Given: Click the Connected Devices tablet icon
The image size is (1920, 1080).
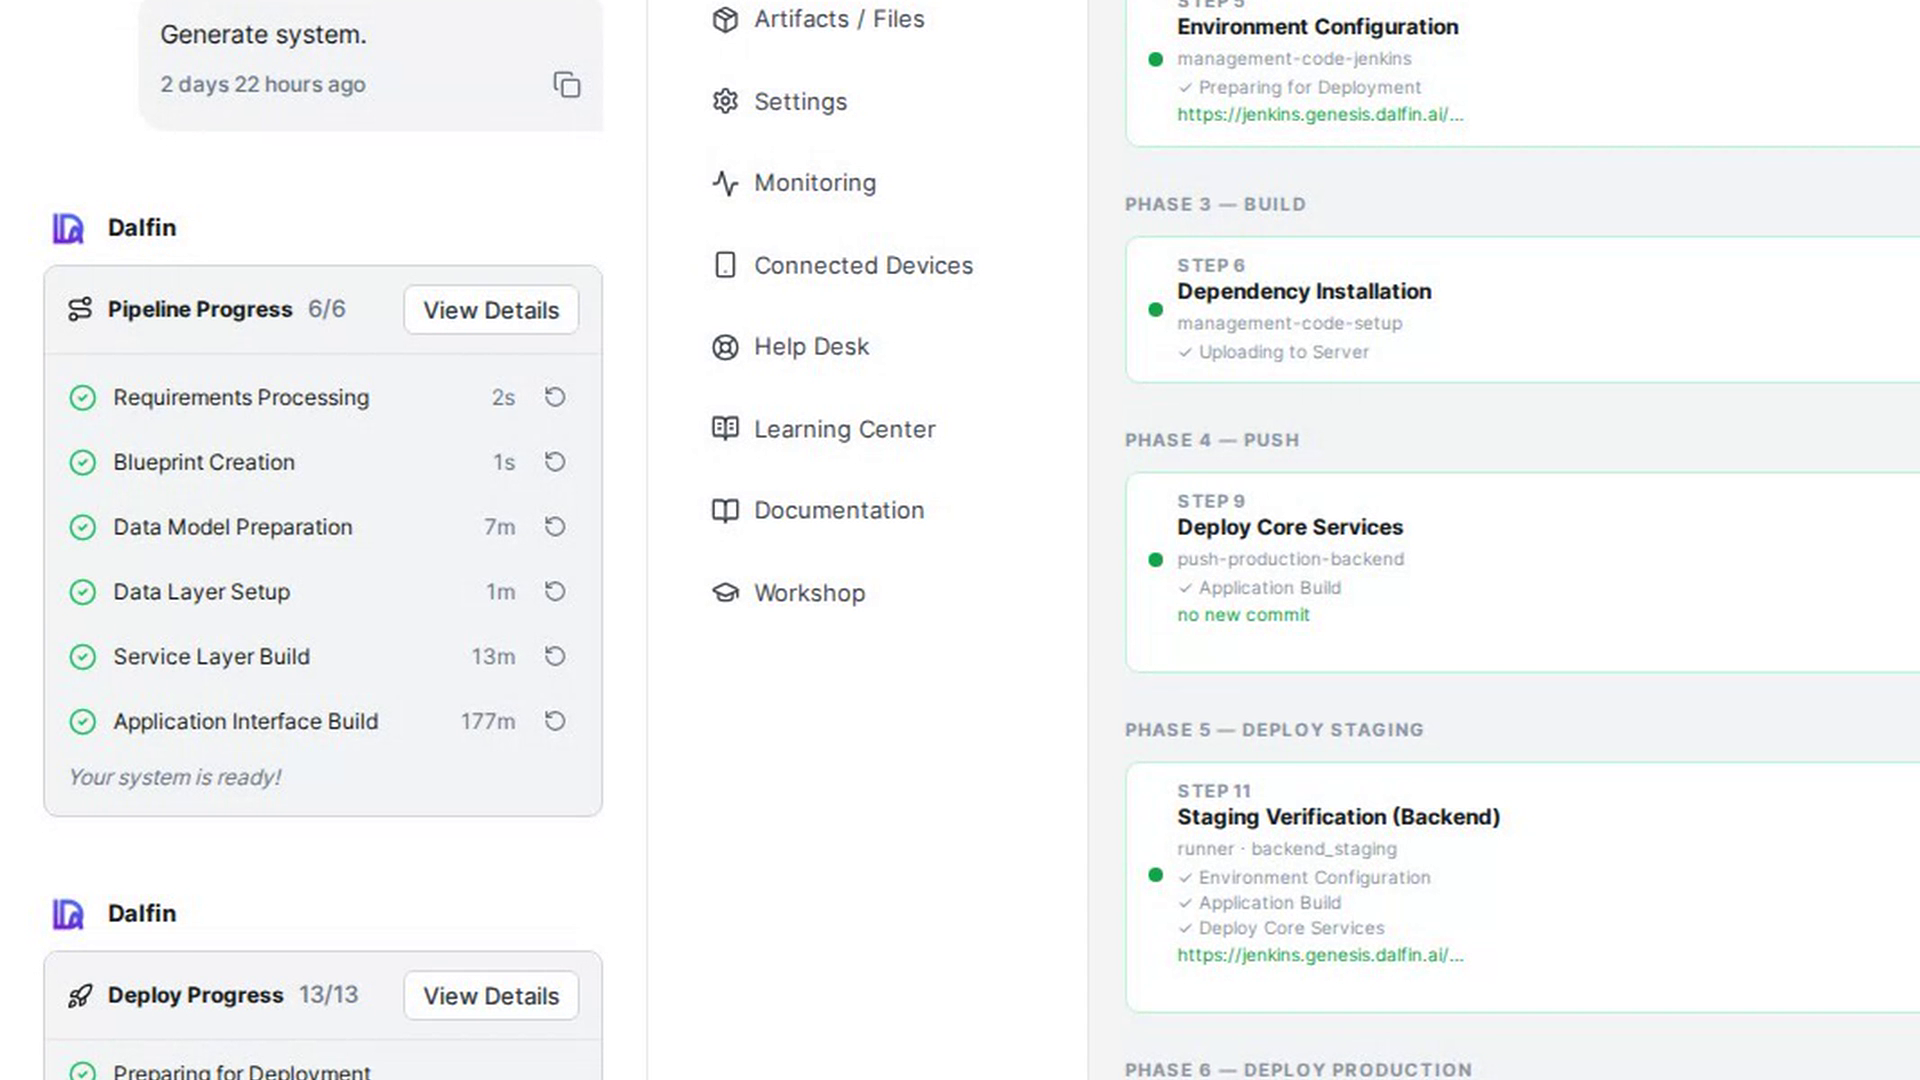Looking at the screenshot, I should 725,265.
